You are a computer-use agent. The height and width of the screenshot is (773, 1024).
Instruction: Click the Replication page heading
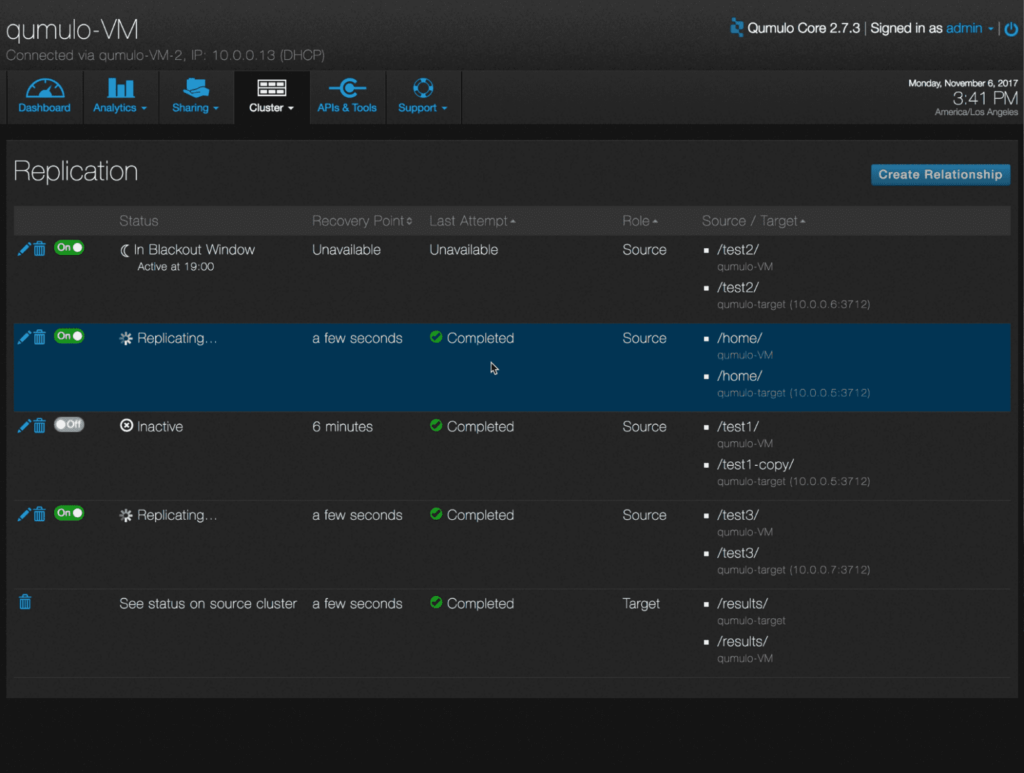76,171
